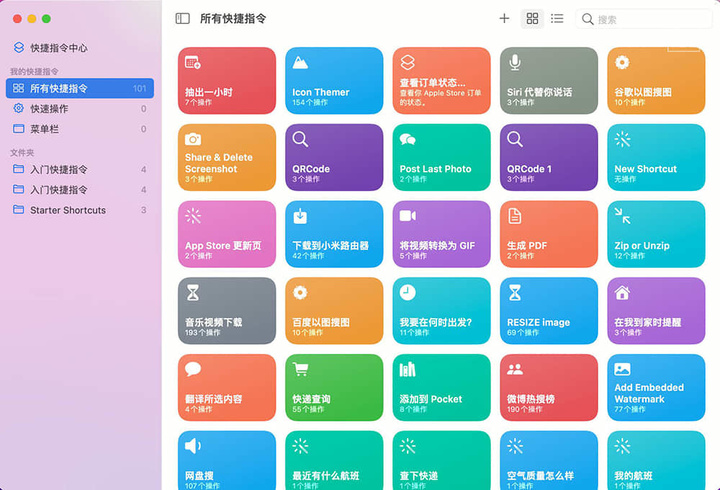Switch to list view
Image resolution: width=720 pixels, height=490 pixels.
(557, 18)
